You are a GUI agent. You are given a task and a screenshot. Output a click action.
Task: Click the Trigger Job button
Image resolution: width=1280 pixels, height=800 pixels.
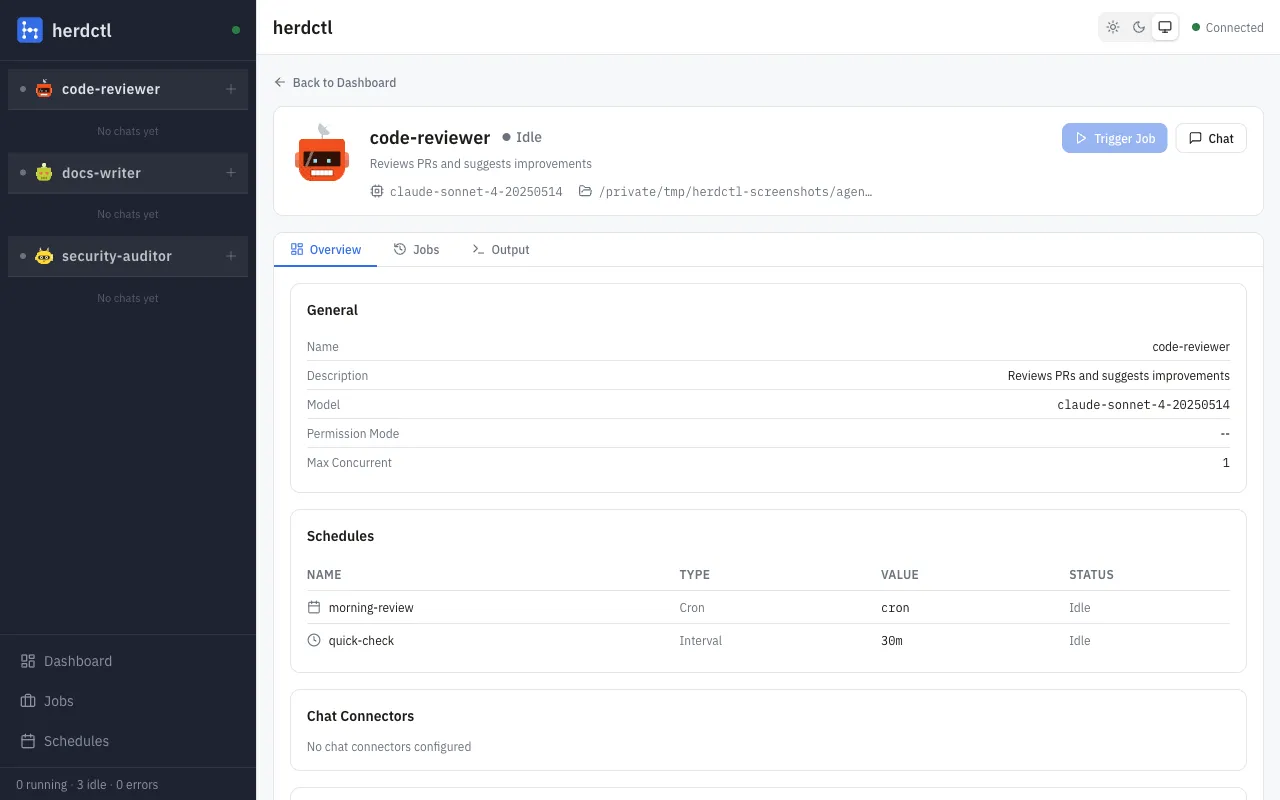point(1114,138)
